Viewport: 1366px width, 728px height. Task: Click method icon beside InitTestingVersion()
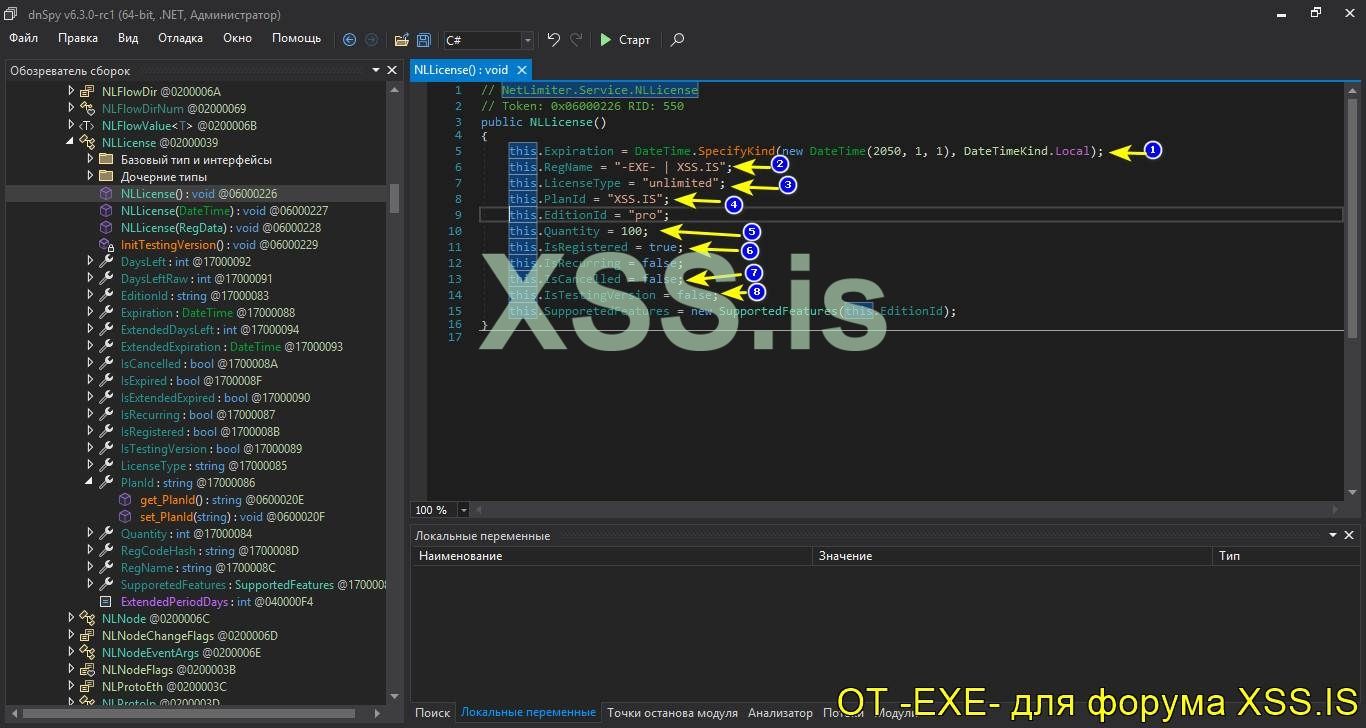pos(106,245)
